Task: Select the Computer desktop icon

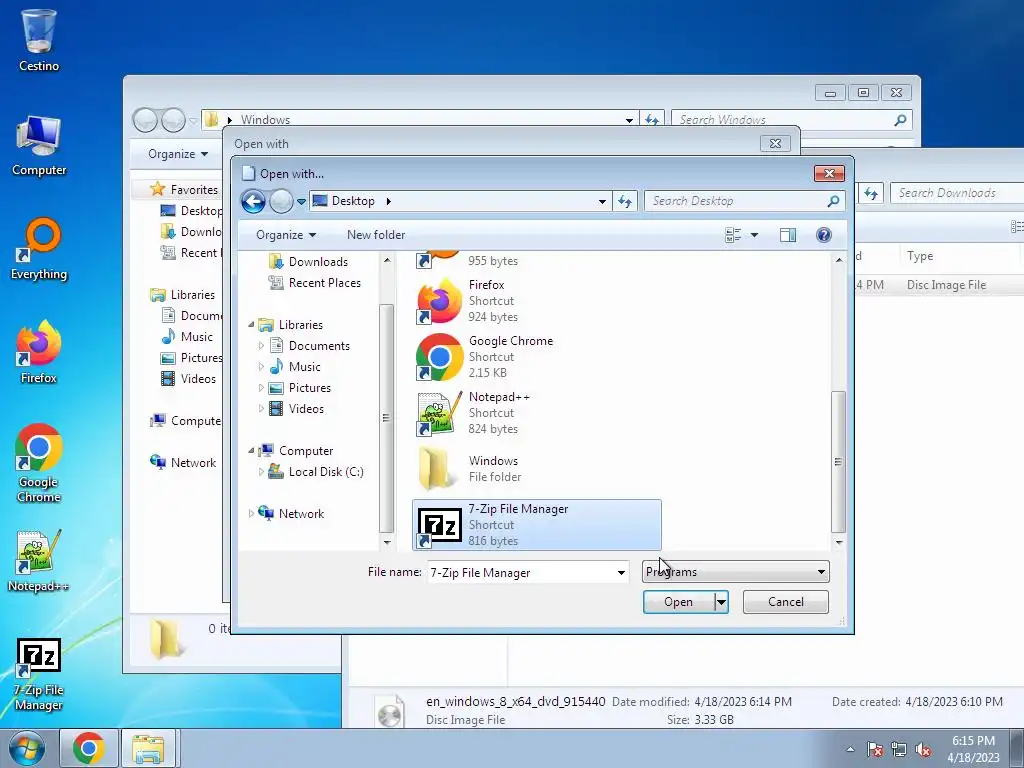Action: click(39, 145)
